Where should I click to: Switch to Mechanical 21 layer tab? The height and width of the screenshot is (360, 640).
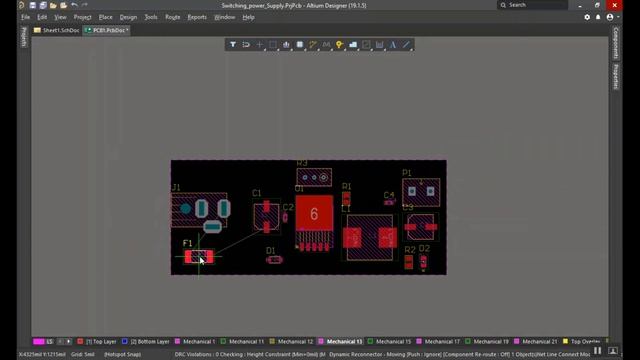click(x=536, y=342)
